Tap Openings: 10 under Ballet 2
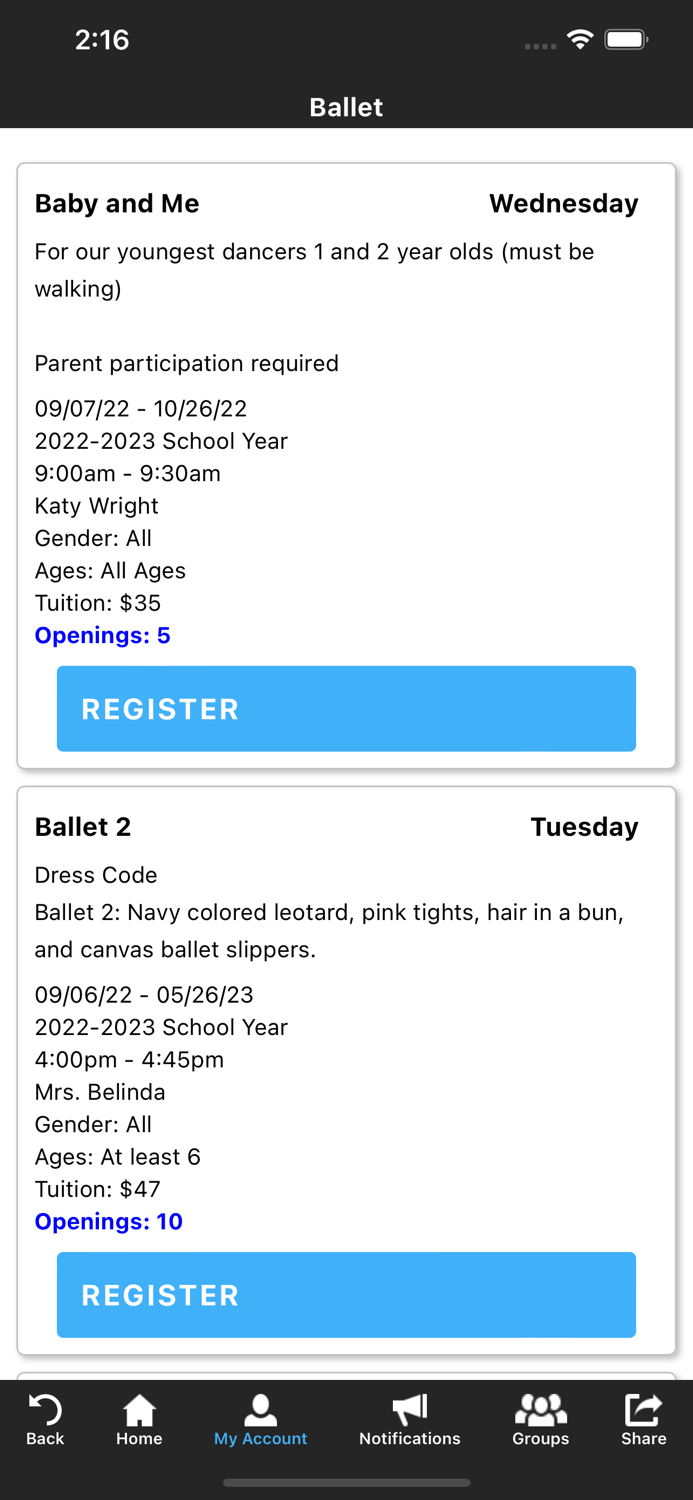 pyautogui.click(x=108, y=1221)
